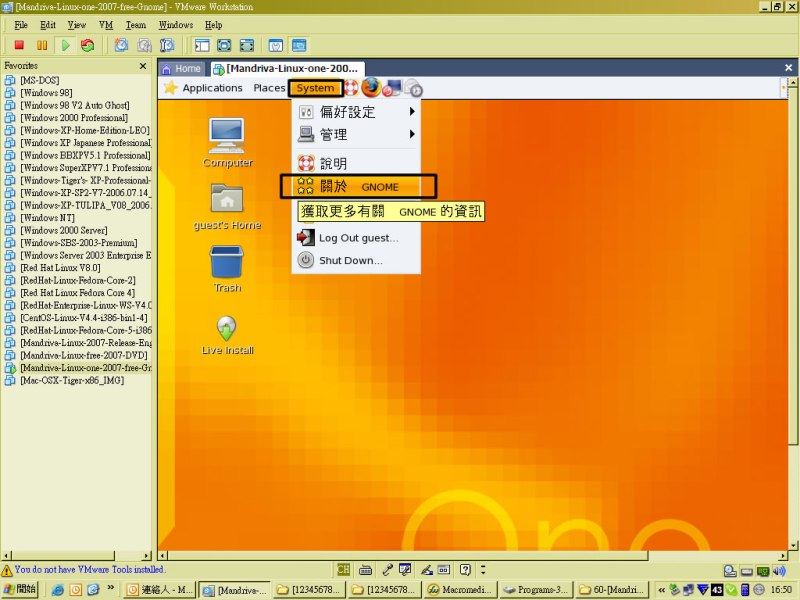Expand hidden tray icons chevron

662,590
